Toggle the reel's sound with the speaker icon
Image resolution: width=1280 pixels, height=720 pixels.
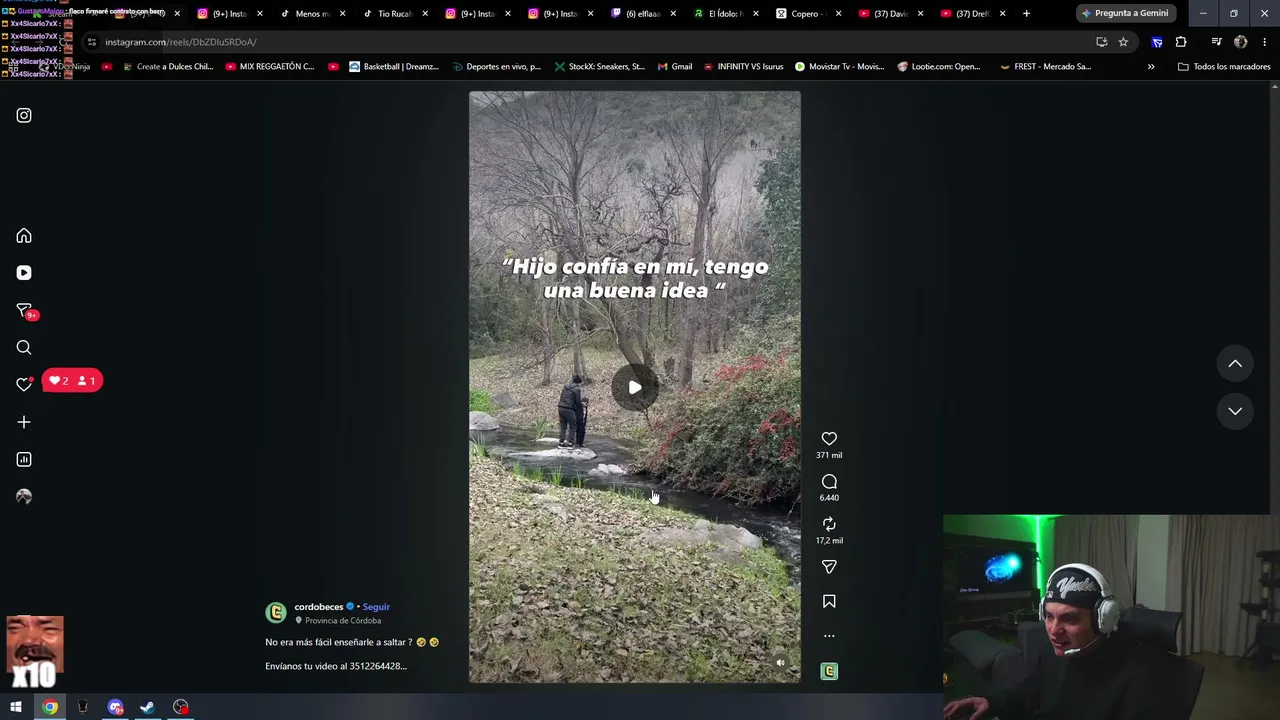tap(781, 662)
